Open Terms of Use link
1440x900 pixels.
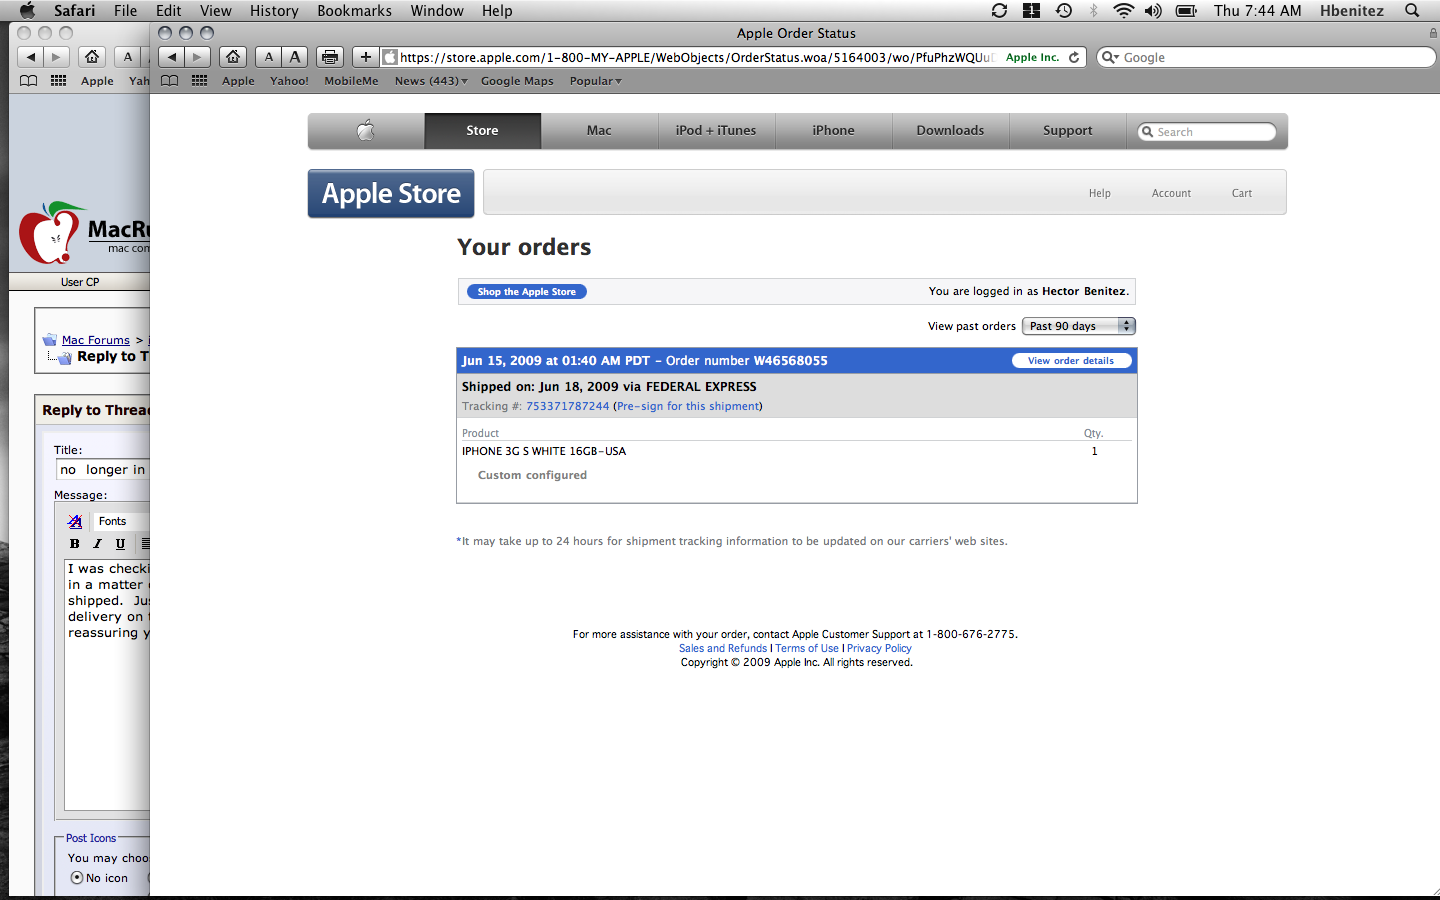pyautogui.click(x=807, y=648)
